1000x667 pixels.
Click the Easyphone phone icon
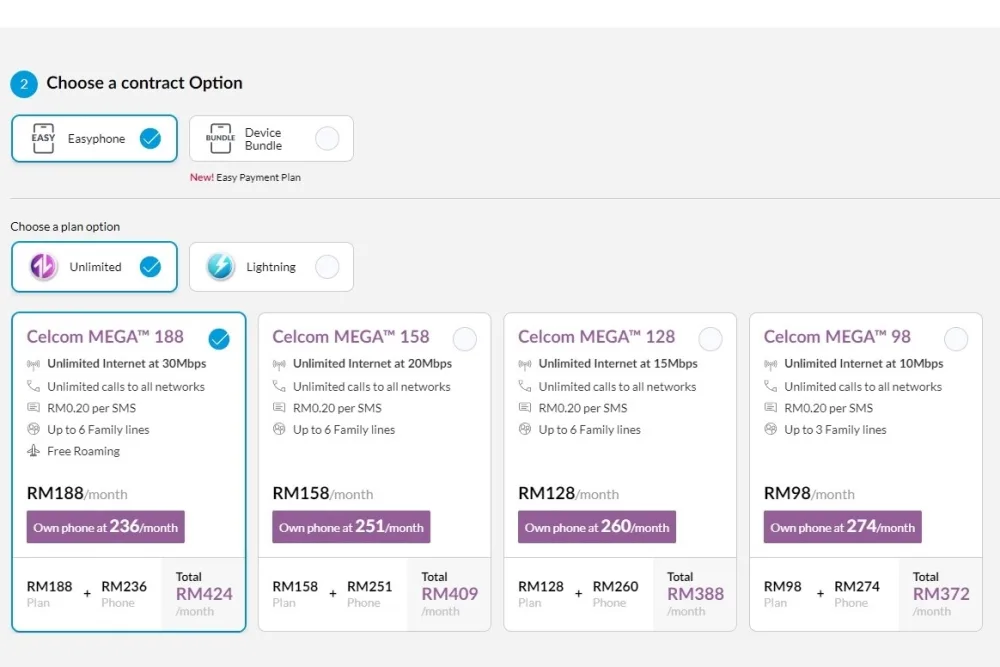click(x=43, y=138)
